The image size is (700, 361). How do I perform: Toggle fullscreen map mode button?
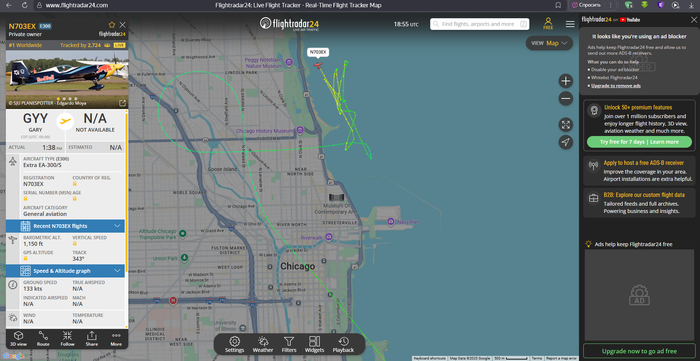(566, 124)
